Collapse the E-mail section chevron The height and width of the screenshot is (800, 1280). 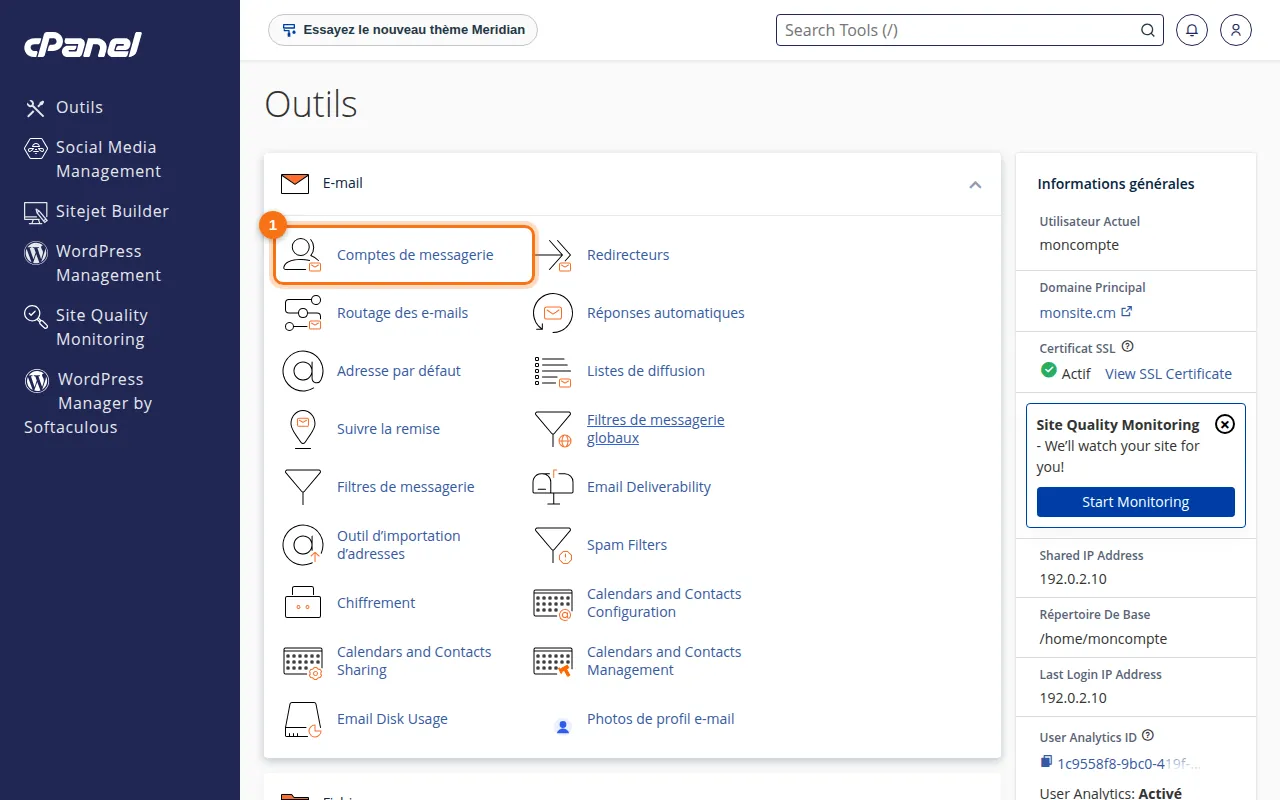coord(975,184)
